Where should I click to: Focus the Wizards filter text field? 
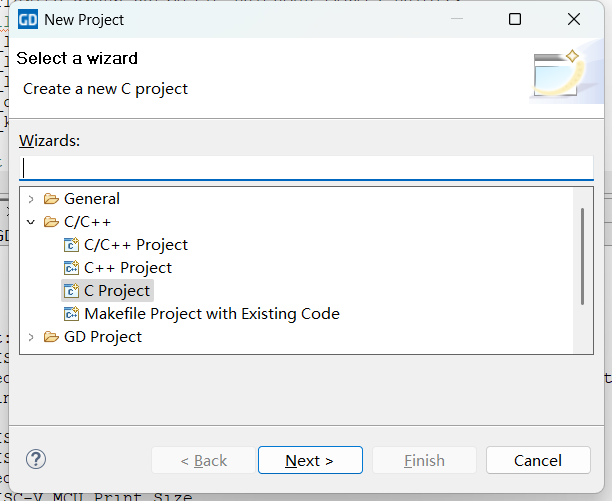coord(306,168)
